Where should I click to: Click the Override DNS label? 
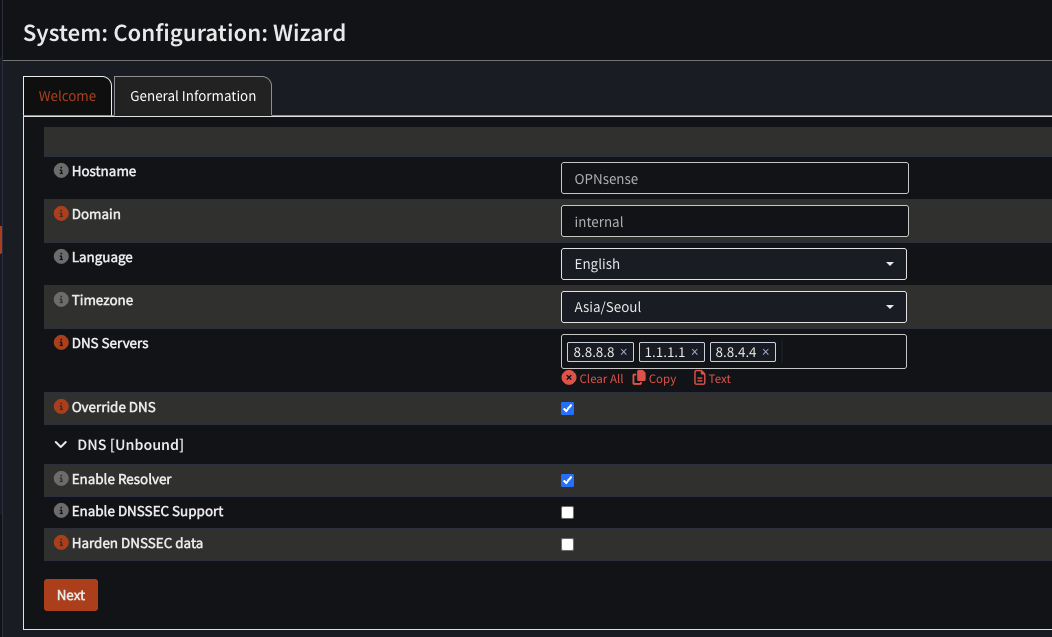coord(113,407)
